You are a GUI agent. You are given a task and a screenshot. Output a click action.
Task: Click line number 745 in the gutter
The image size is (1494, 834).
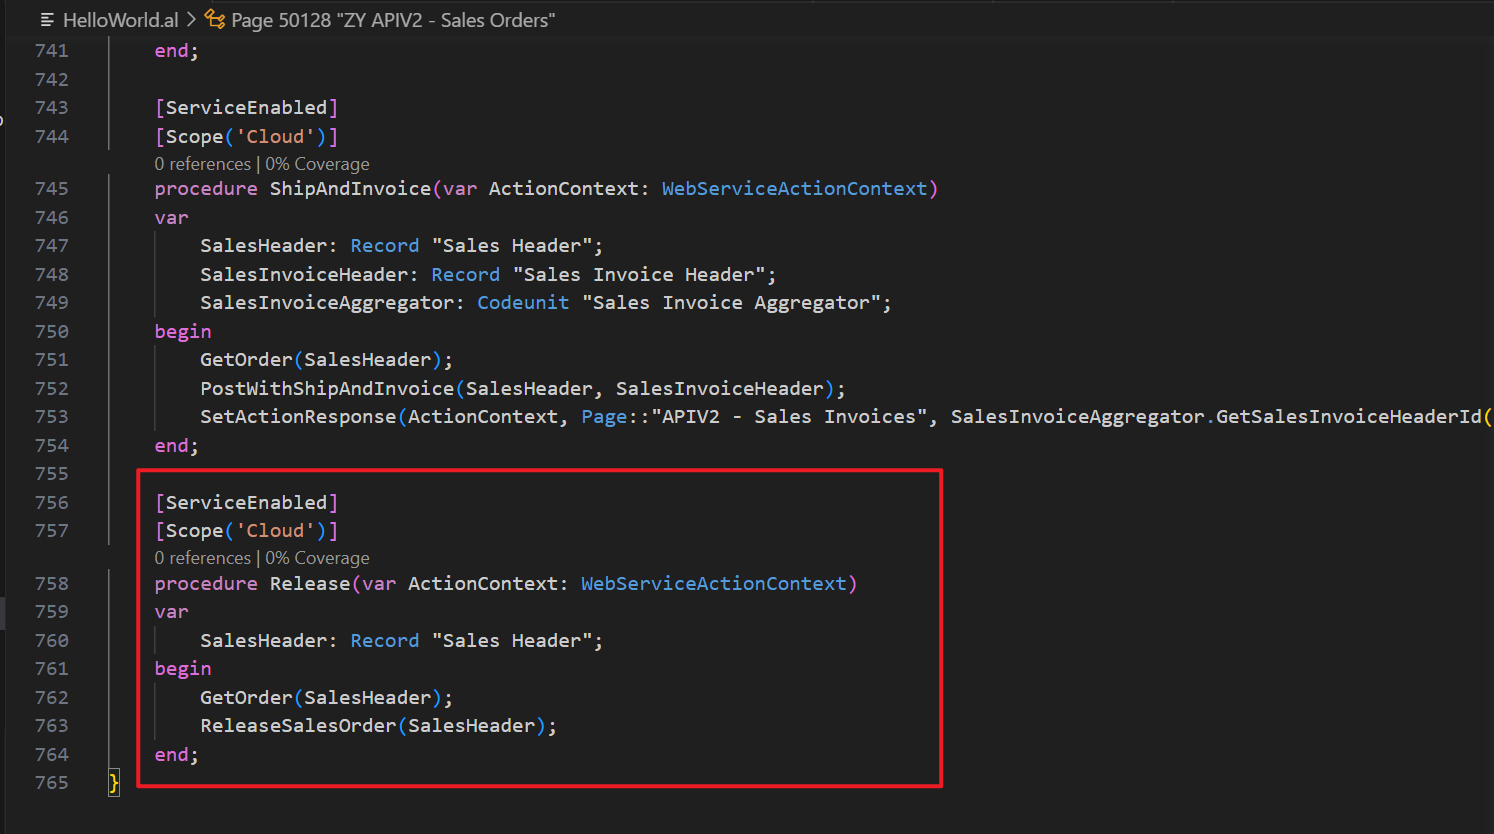(52, 189)
